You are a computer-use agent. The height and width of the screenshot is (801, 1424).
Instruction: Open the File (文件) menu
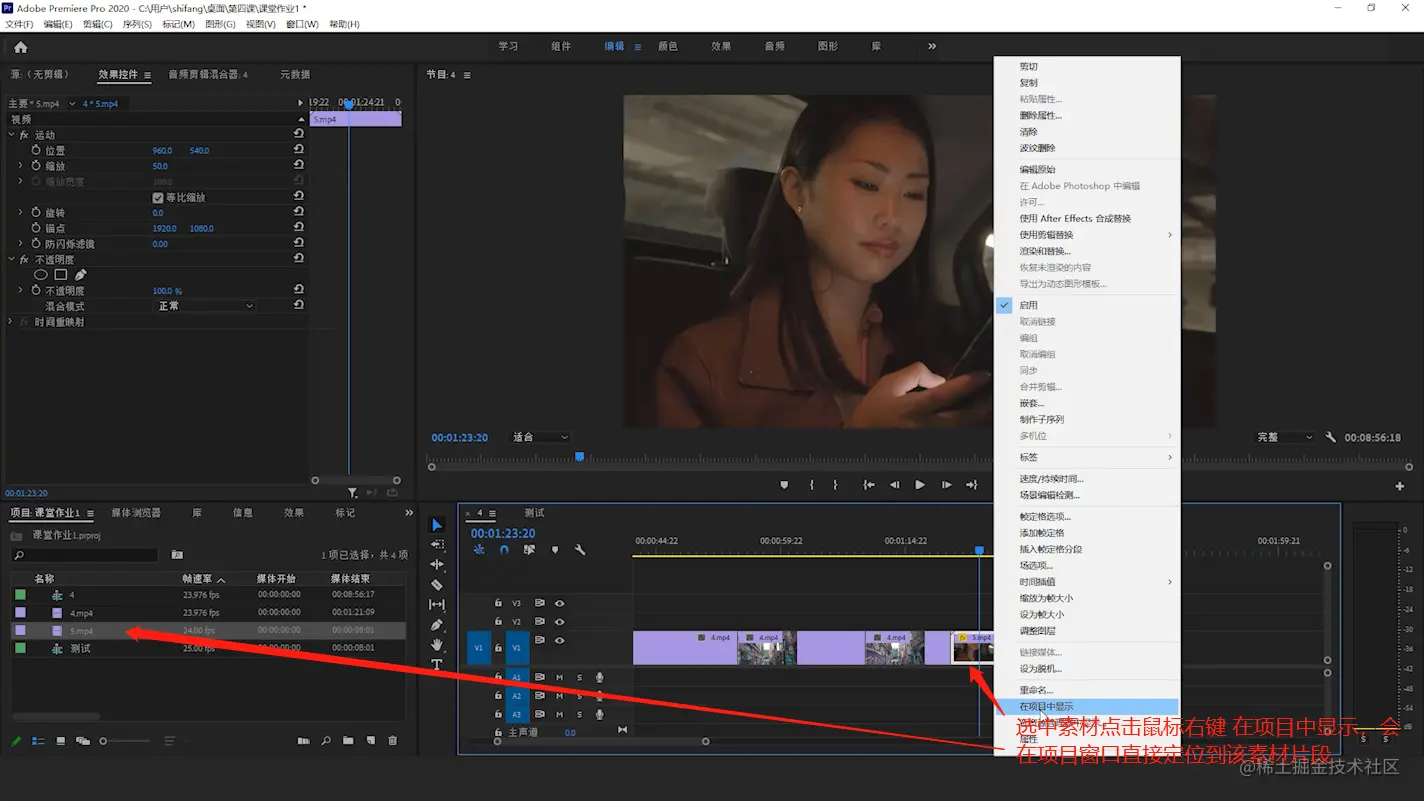pyautogui.click(x=19, y=24)
